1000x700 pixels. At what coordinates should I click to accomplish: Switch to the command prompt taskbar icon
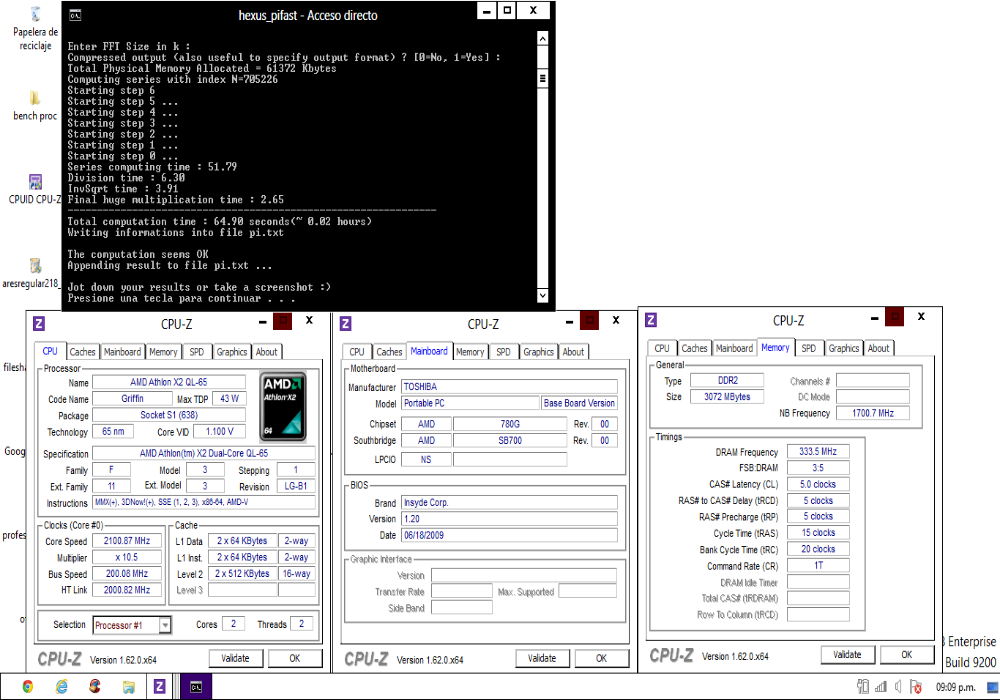196,687
